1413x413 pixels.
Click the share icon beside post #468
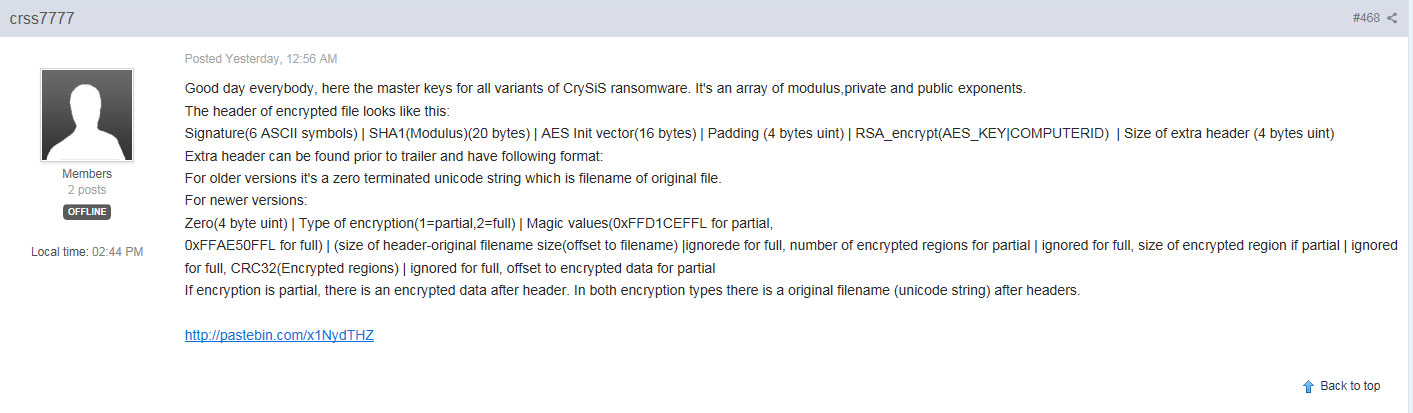1392,18
